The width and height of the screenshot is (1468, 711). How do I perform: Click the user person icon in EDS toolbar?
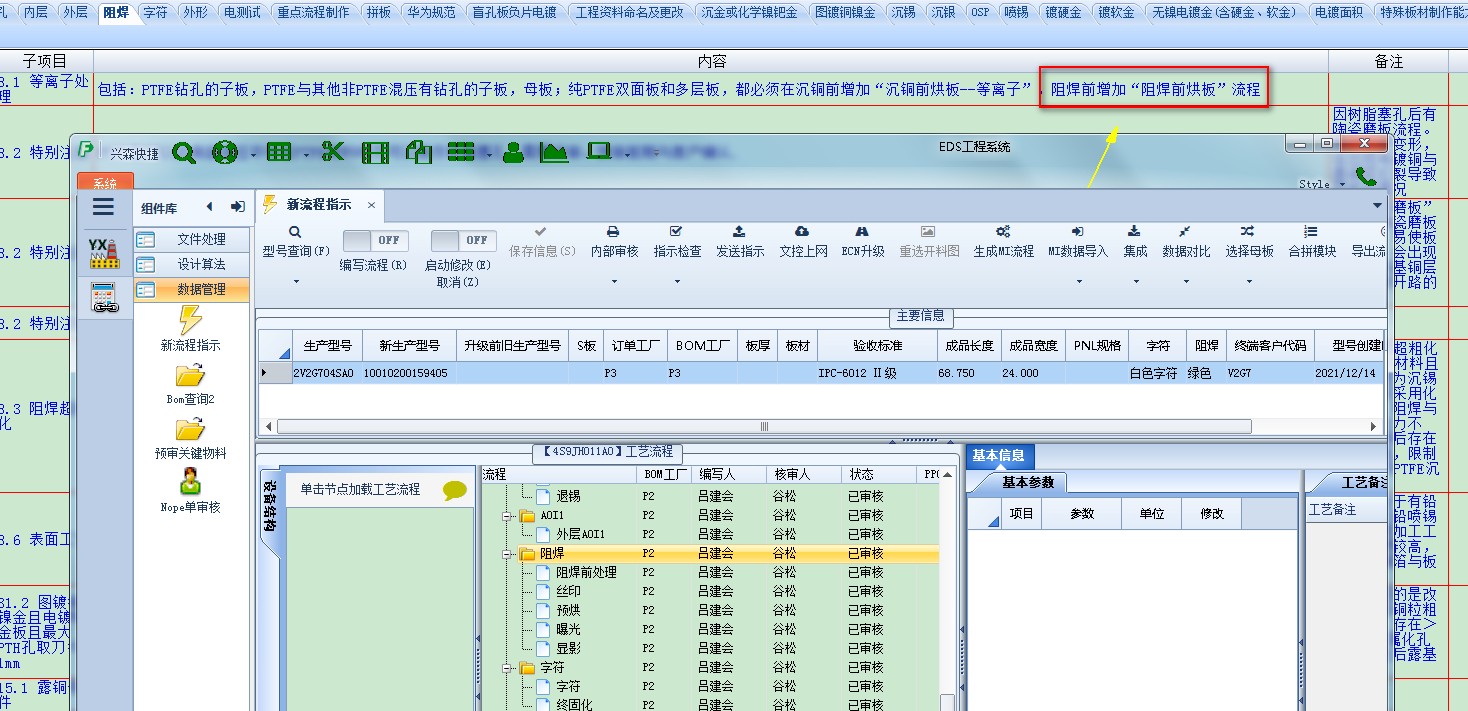[x=513, y=152]
